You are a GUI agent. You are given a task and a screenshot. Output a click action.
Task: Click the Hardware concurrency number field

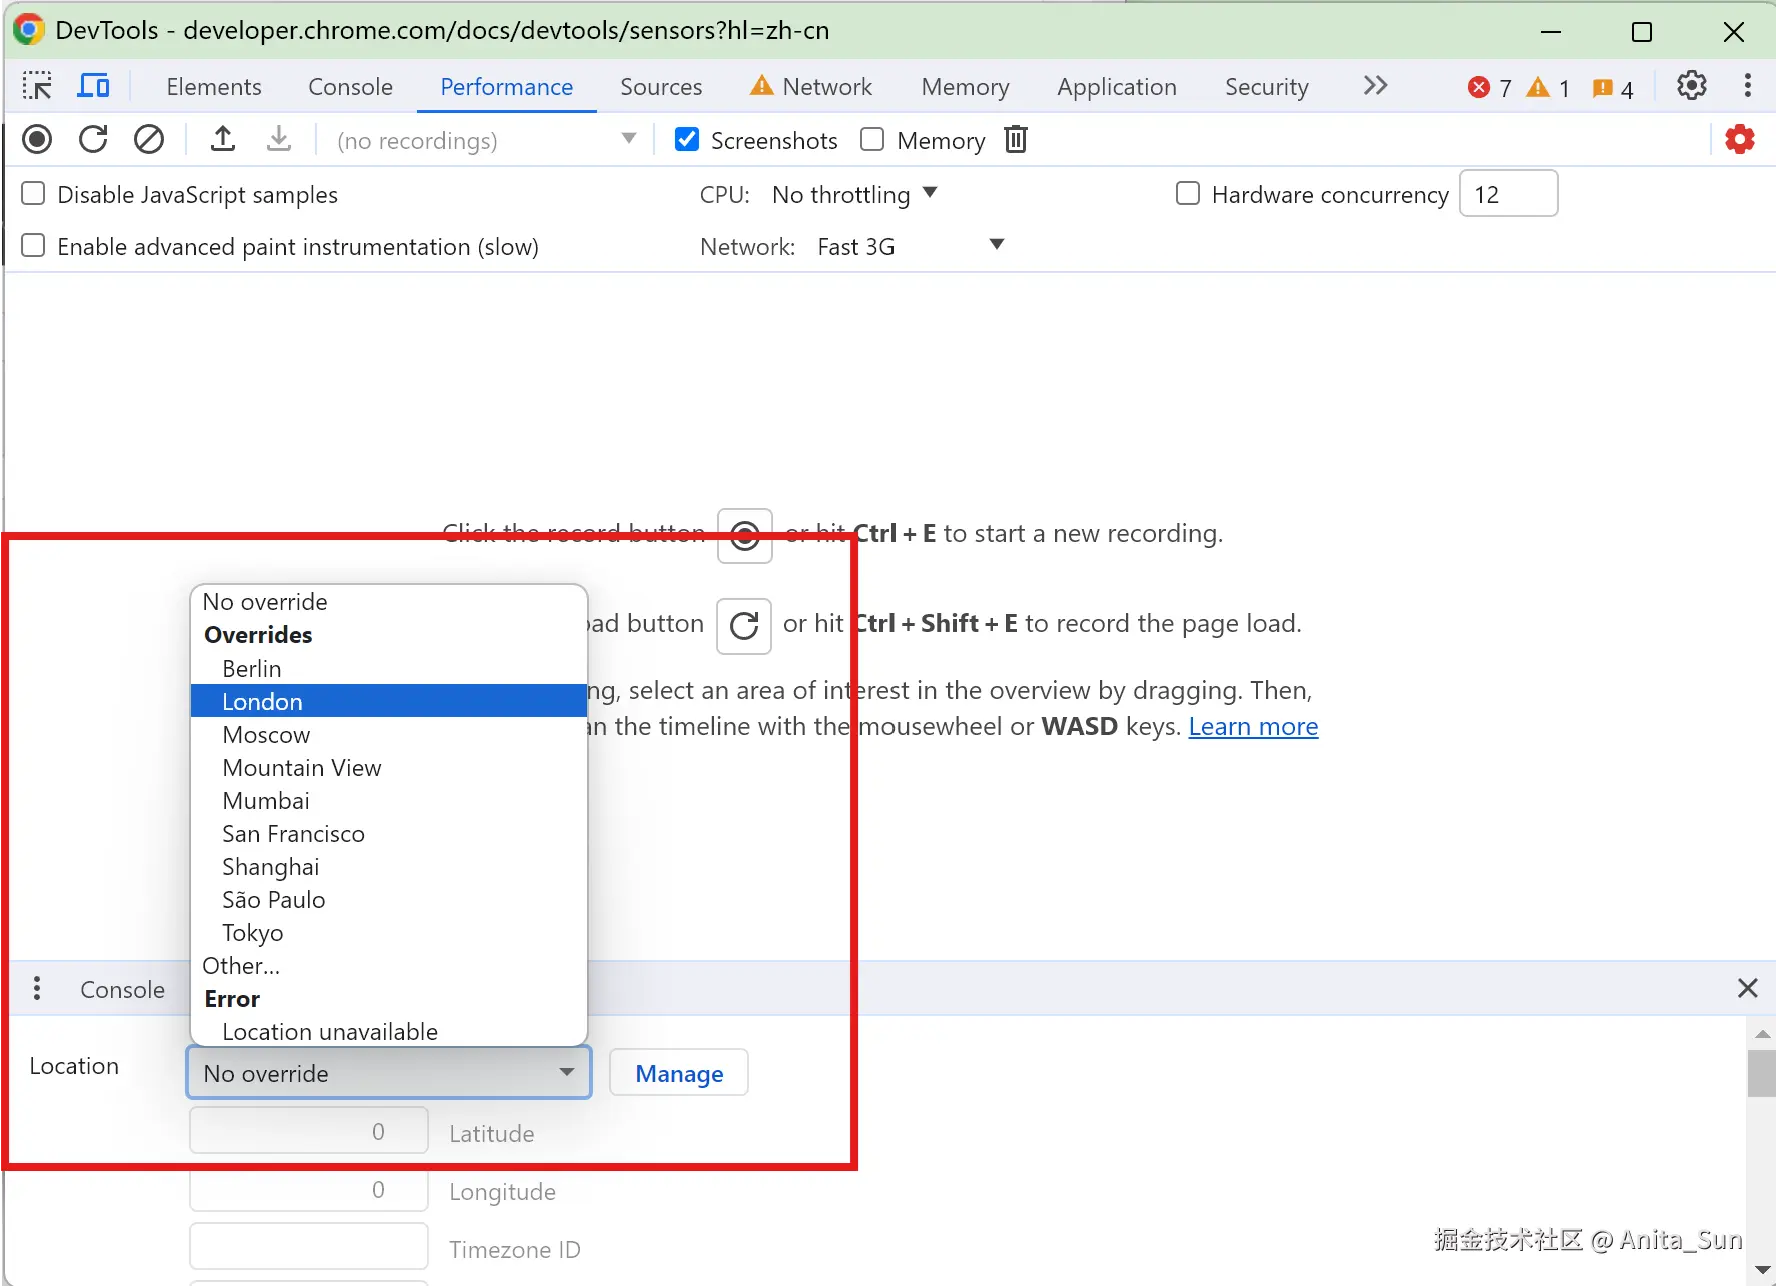(x=1509, y=194)
